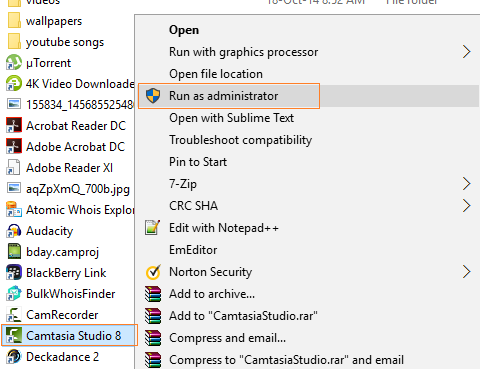Choose Open from the context menu

tap(184, 30)
